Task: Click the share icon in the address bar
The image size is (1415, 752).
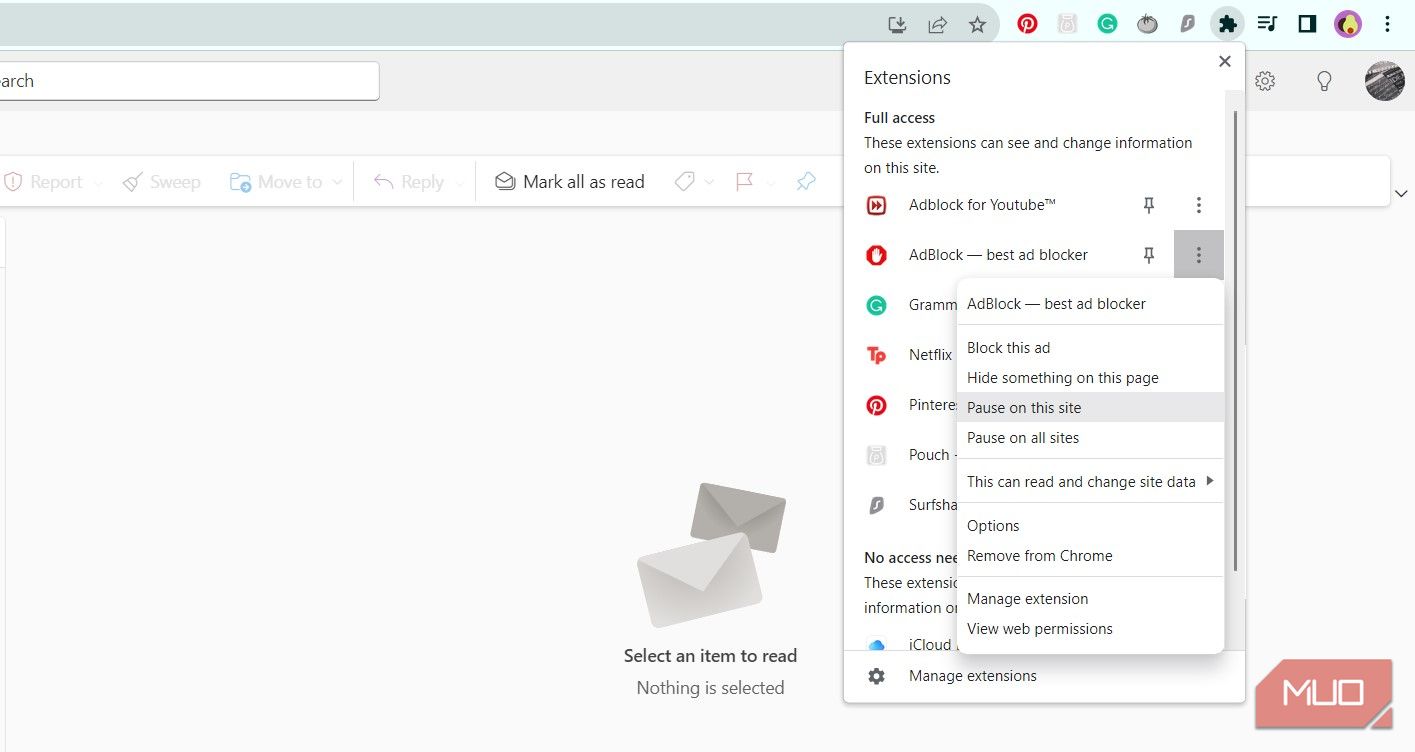Action: (937, 23)
